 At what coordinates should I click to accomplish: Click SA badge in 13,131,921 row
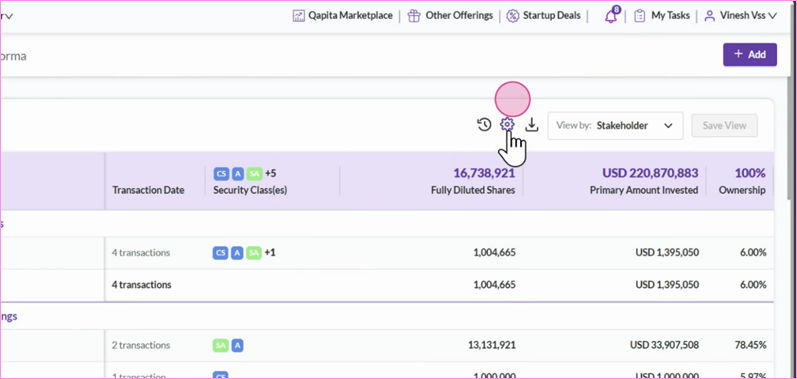[221, 345]
